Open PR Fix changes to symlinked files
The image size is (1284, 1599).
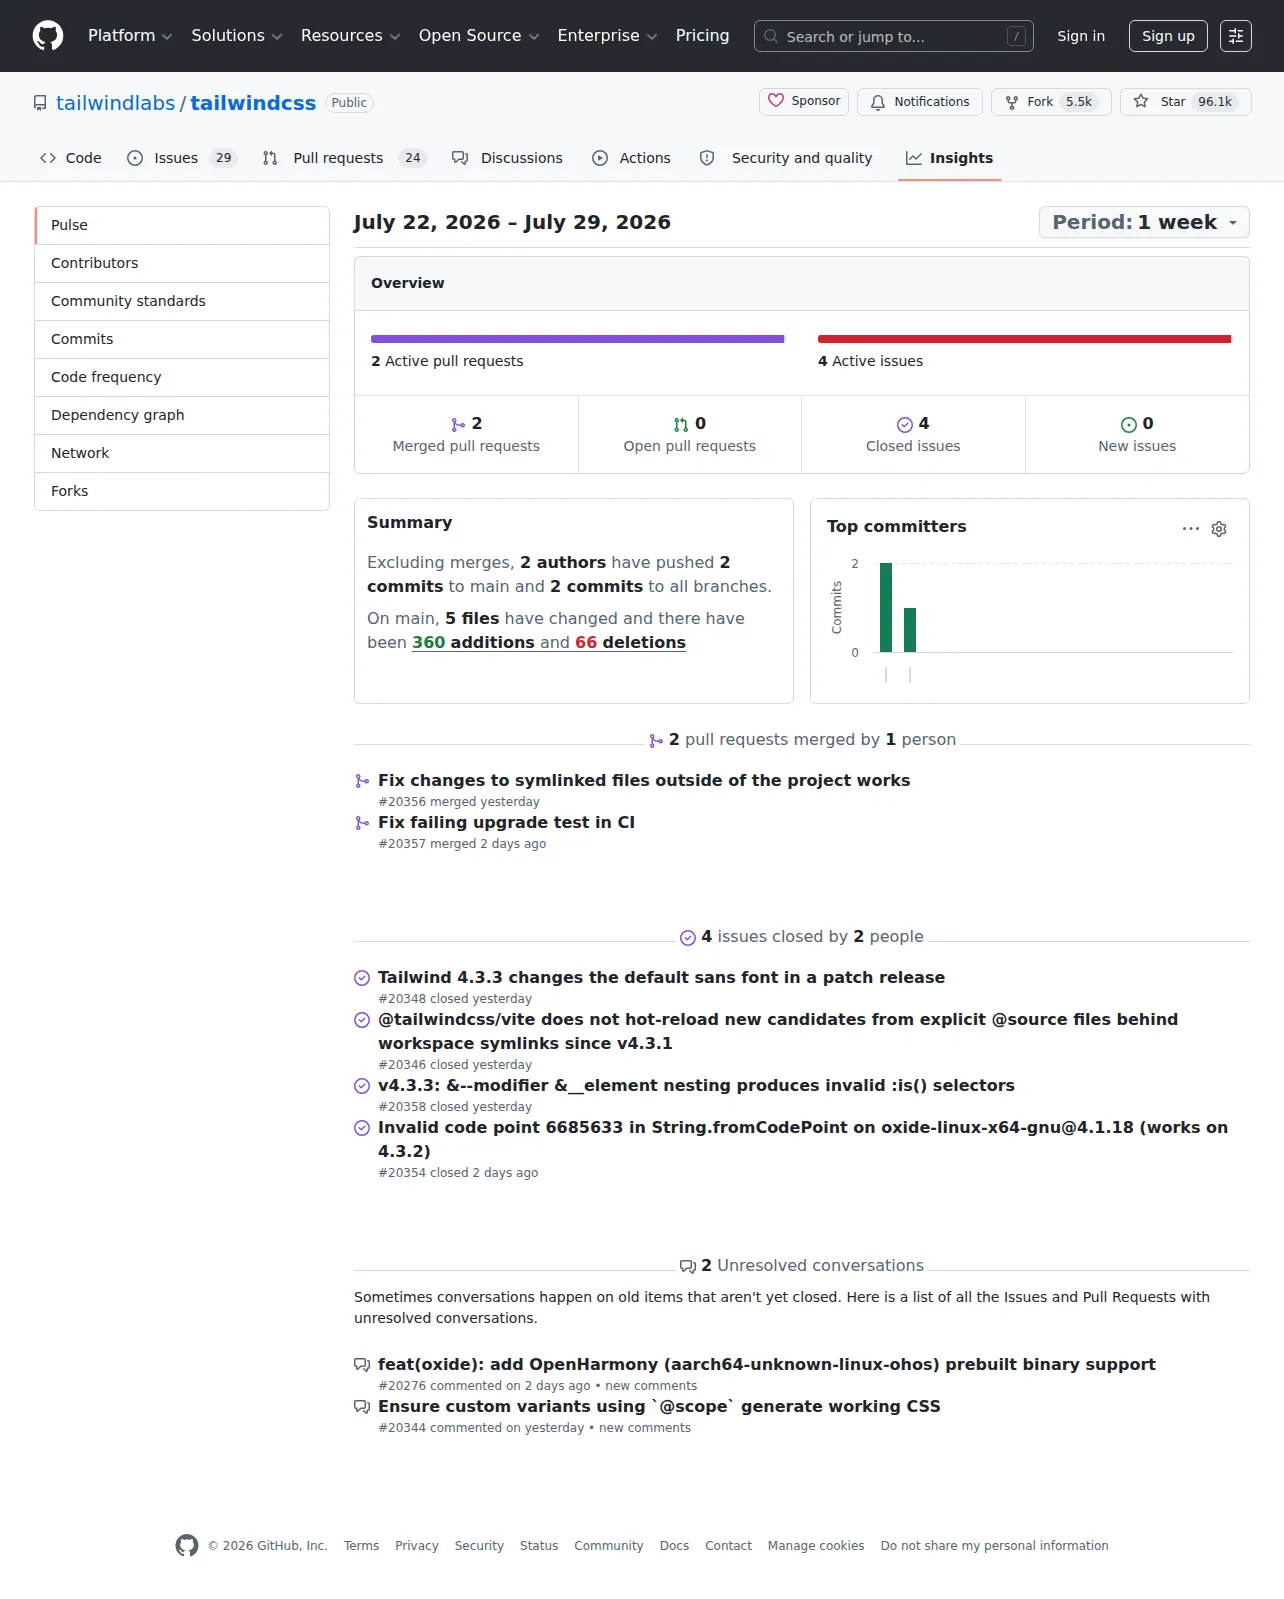pyautogui.click(x=644, y=780)
